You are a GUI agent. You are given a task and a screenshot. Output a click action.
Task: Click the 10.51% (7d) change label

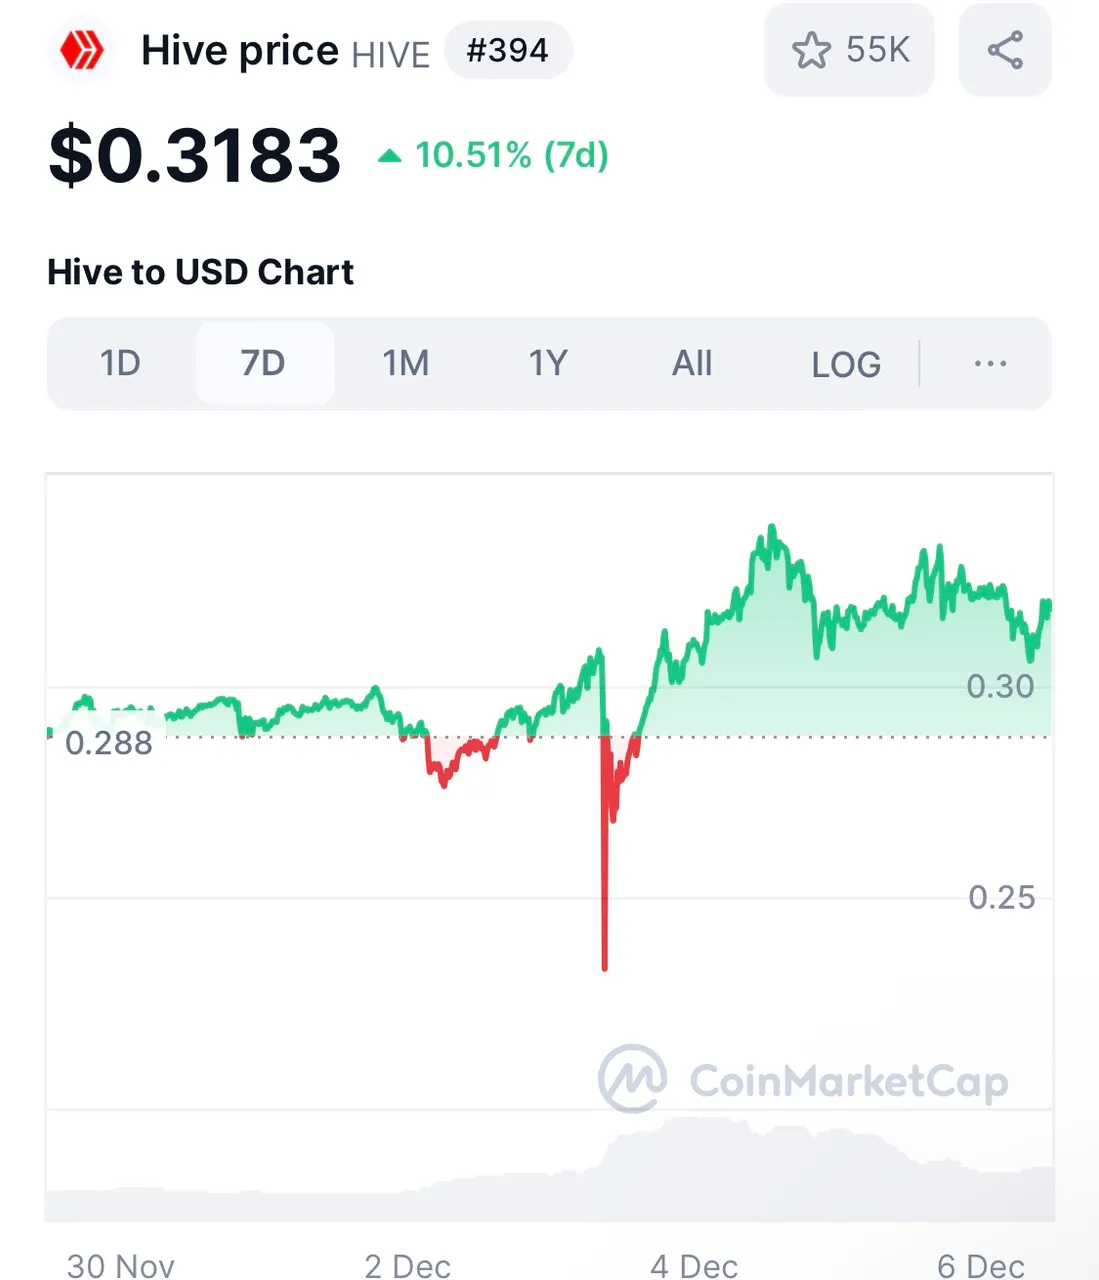click(x=512, y=155)
